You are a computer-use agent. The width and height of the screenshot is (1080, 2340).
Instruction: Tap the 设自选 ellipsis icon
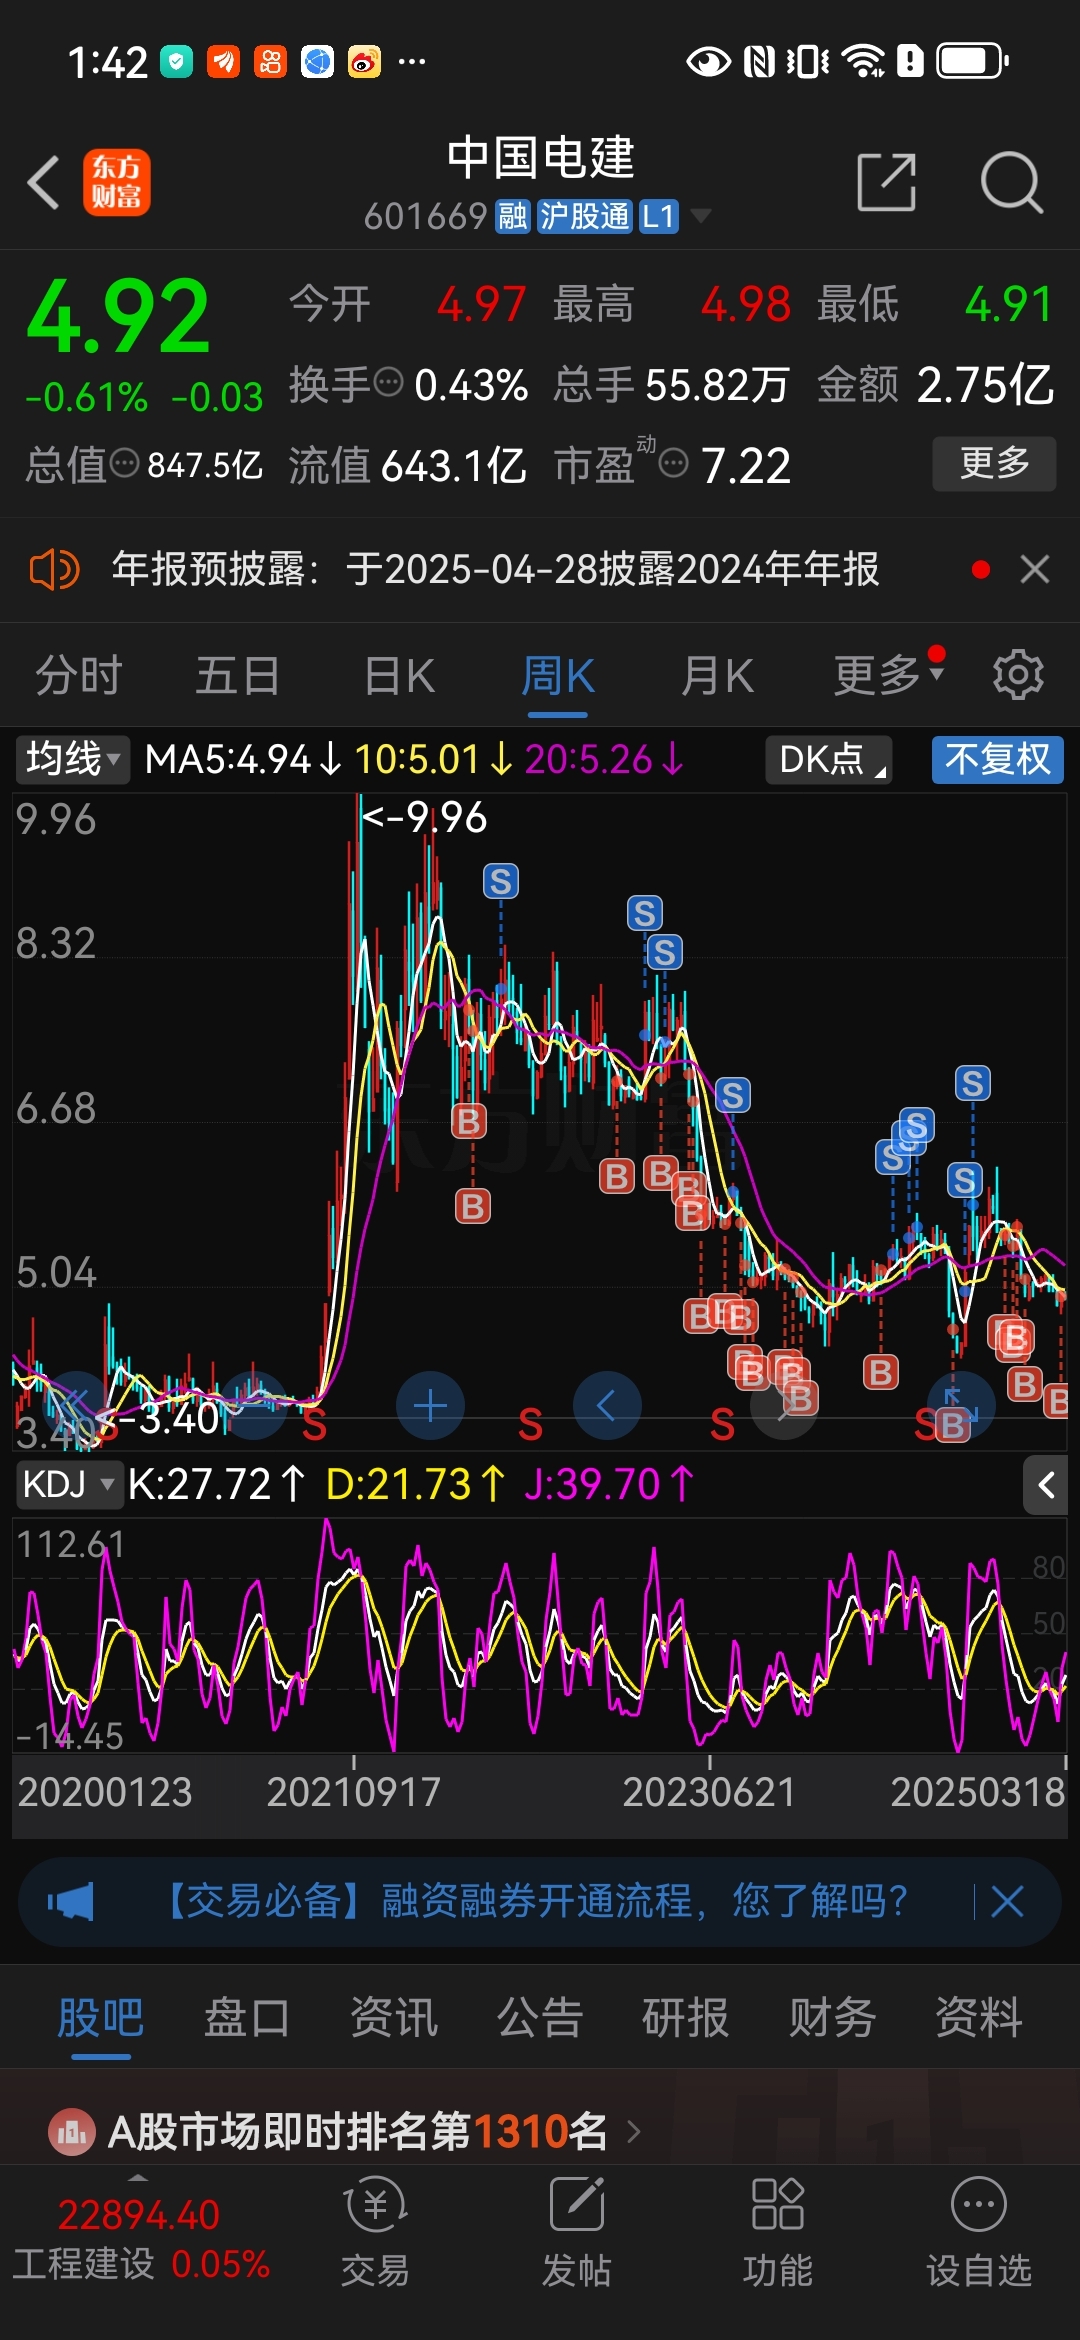click(979, 2205)
